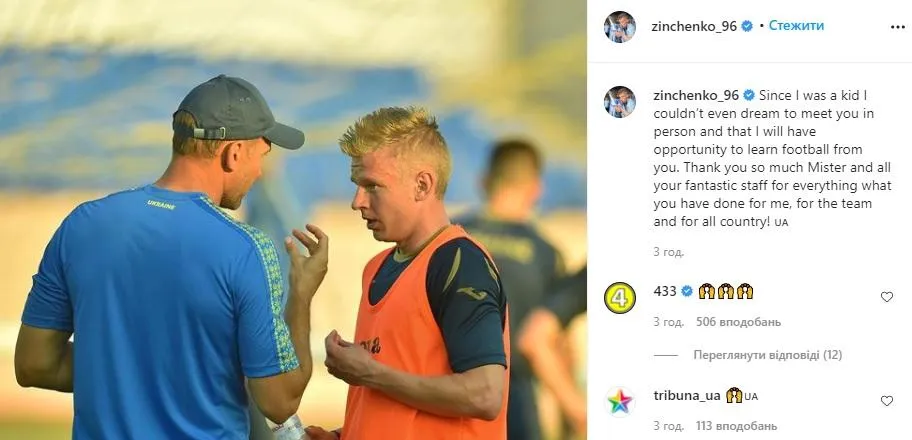Click verified badge beside caption username
This screenshot has height=440, width=912.
(x=749, y=95)
